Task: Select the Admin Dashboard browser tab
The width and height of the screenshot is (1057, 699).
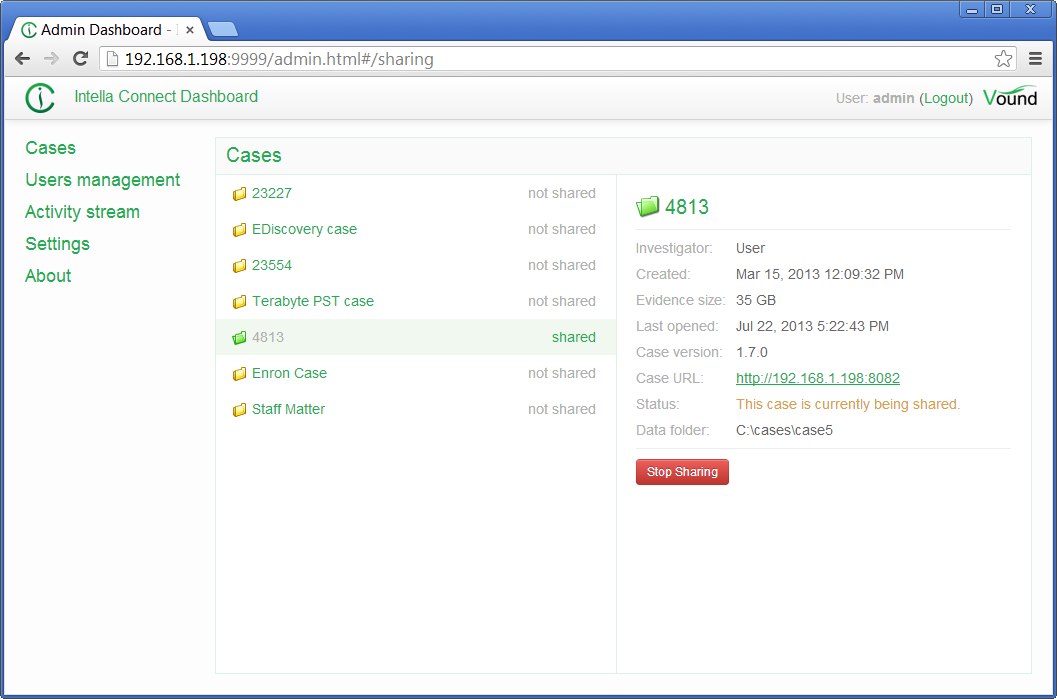Action: pyautogui.click(x=95, y=29)
